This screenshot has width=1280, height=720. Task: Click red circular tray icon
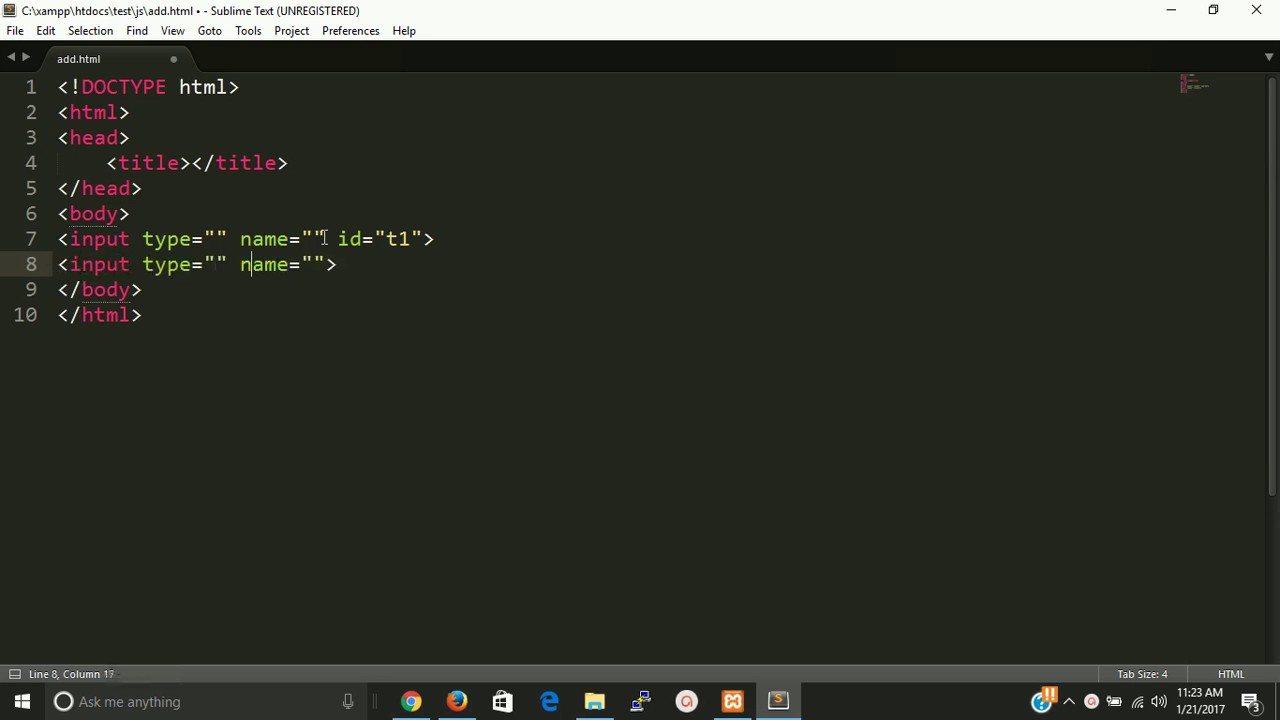[x=1091, y=702]
